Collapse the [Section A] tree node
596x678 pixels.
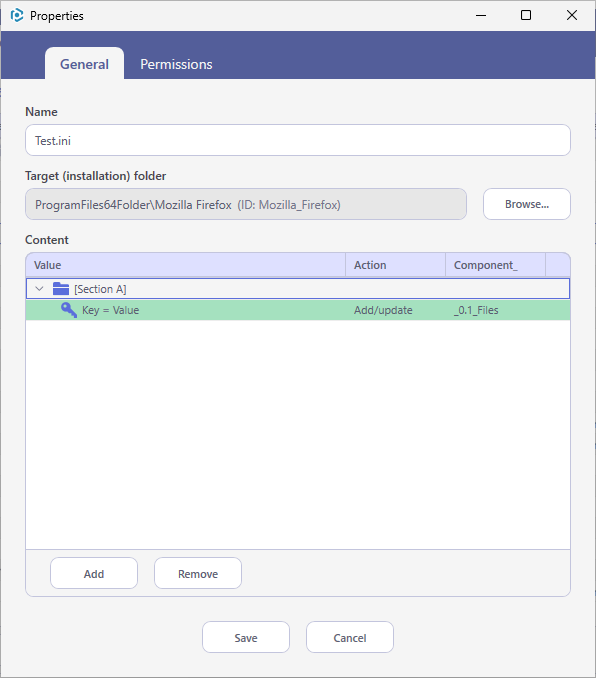(39, 288)
